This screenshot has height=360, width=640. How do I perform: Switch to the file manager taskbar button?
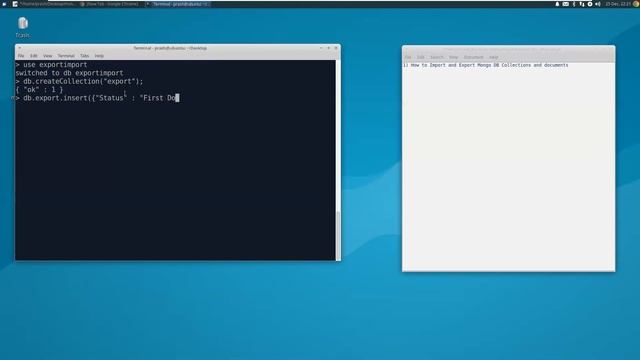click(x=44, y=4)
